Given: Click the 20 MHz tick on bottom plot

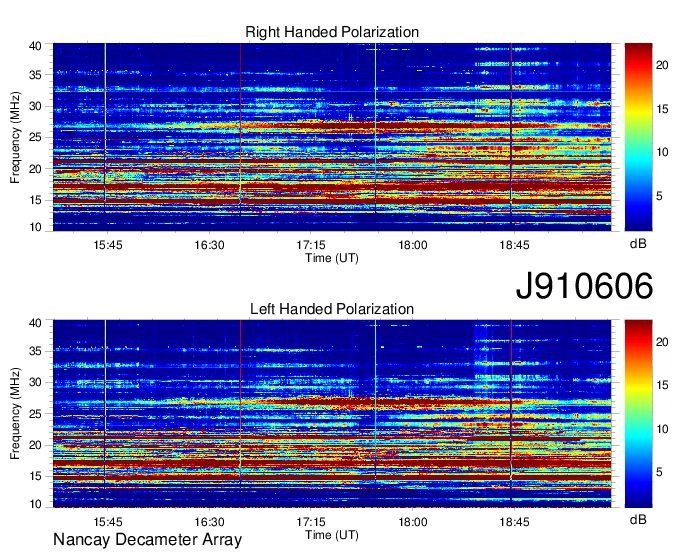Looking at the screenshot, I should pyautogui.click(x=36, y=445).
